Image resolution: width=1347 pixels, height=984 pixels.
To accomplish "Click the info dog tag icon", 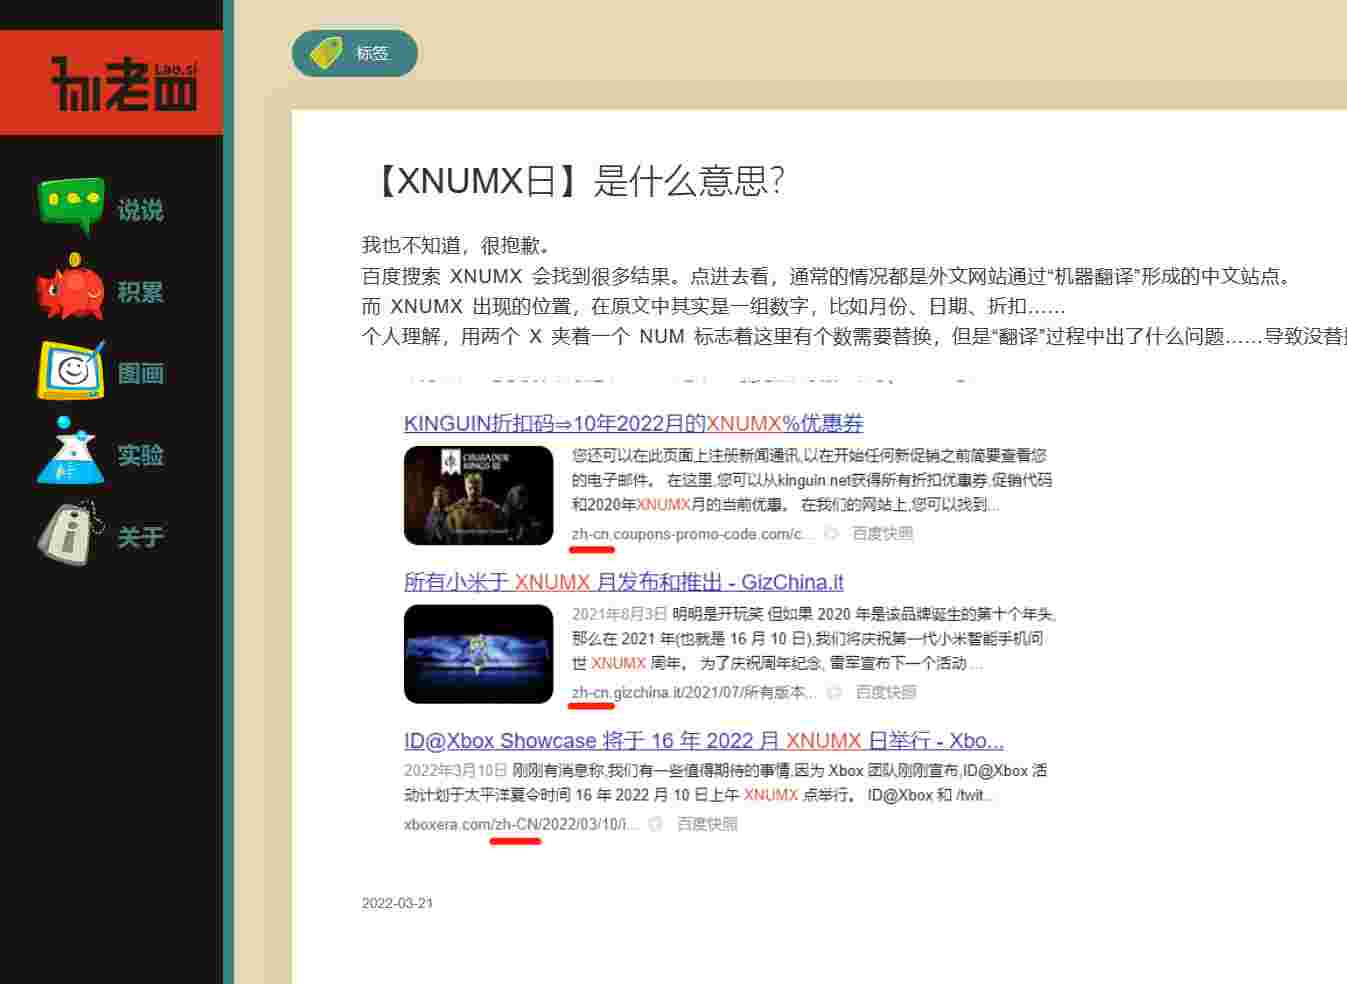I will point(71,534).
